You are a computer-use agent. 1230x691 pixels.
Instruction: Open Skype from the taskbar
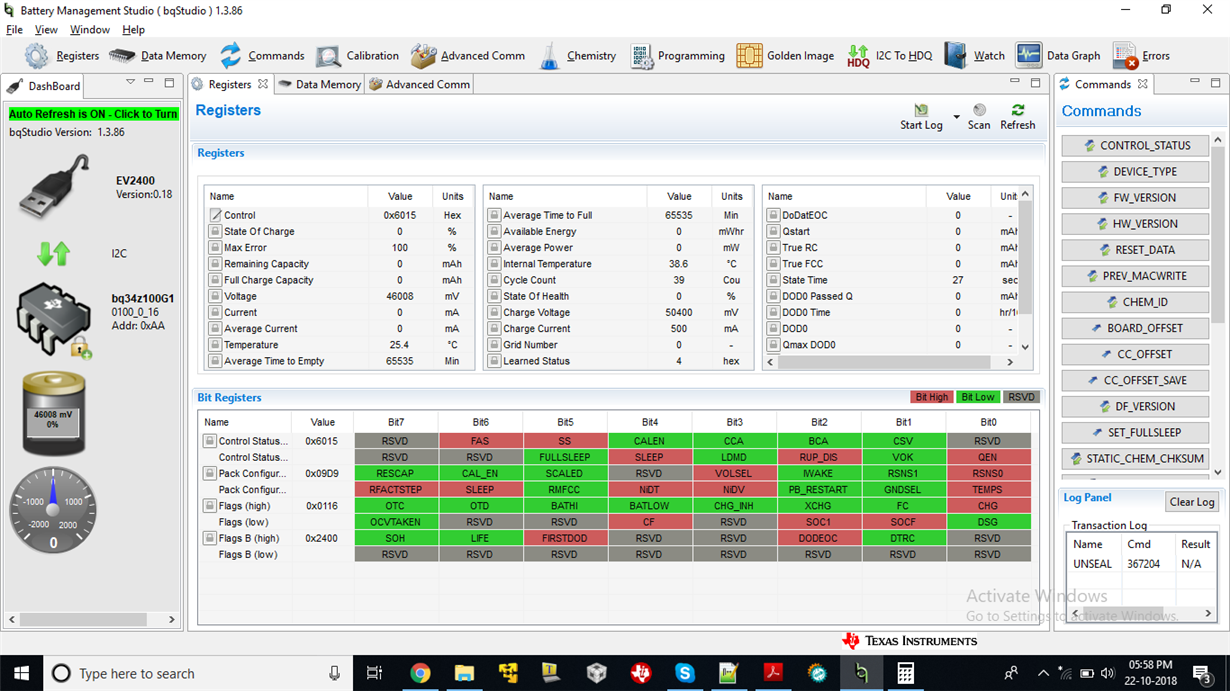(685, 673)
